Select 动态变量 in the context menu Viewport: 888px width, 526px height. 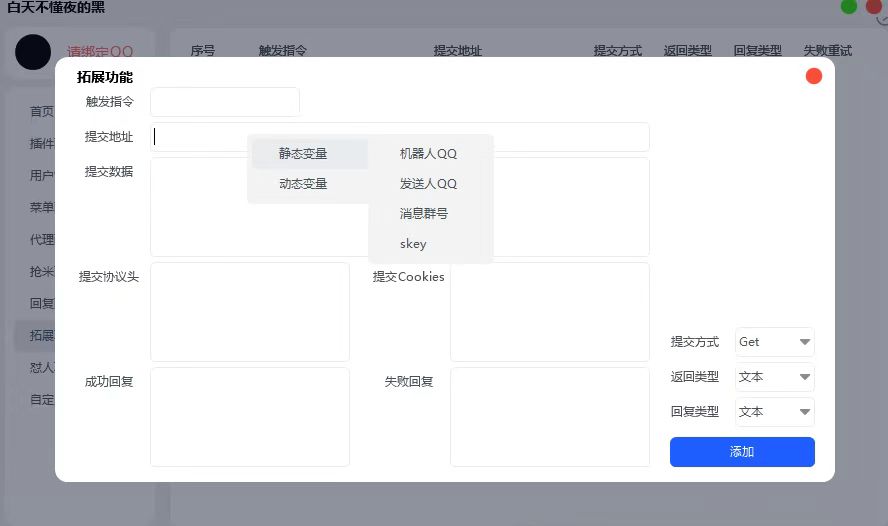coord(304,184)
